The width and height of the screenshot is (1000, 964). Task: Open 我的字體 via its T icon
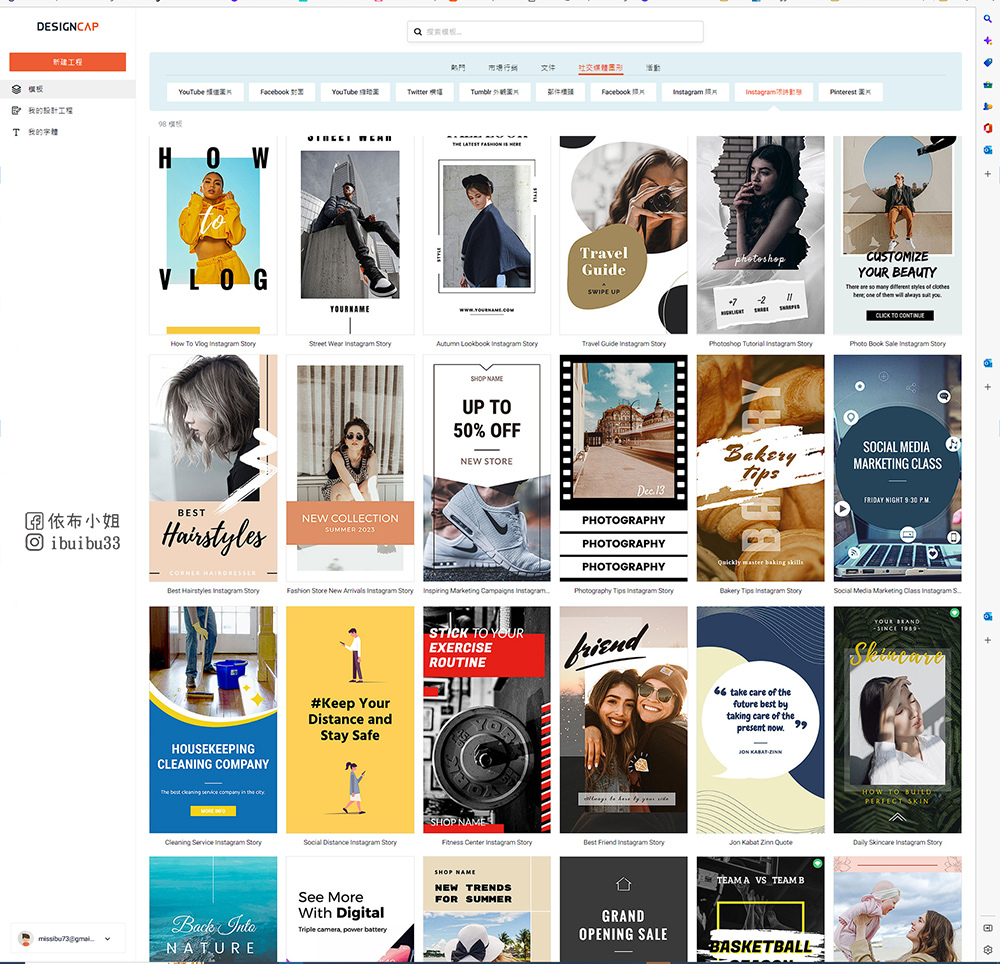[17, 132]
